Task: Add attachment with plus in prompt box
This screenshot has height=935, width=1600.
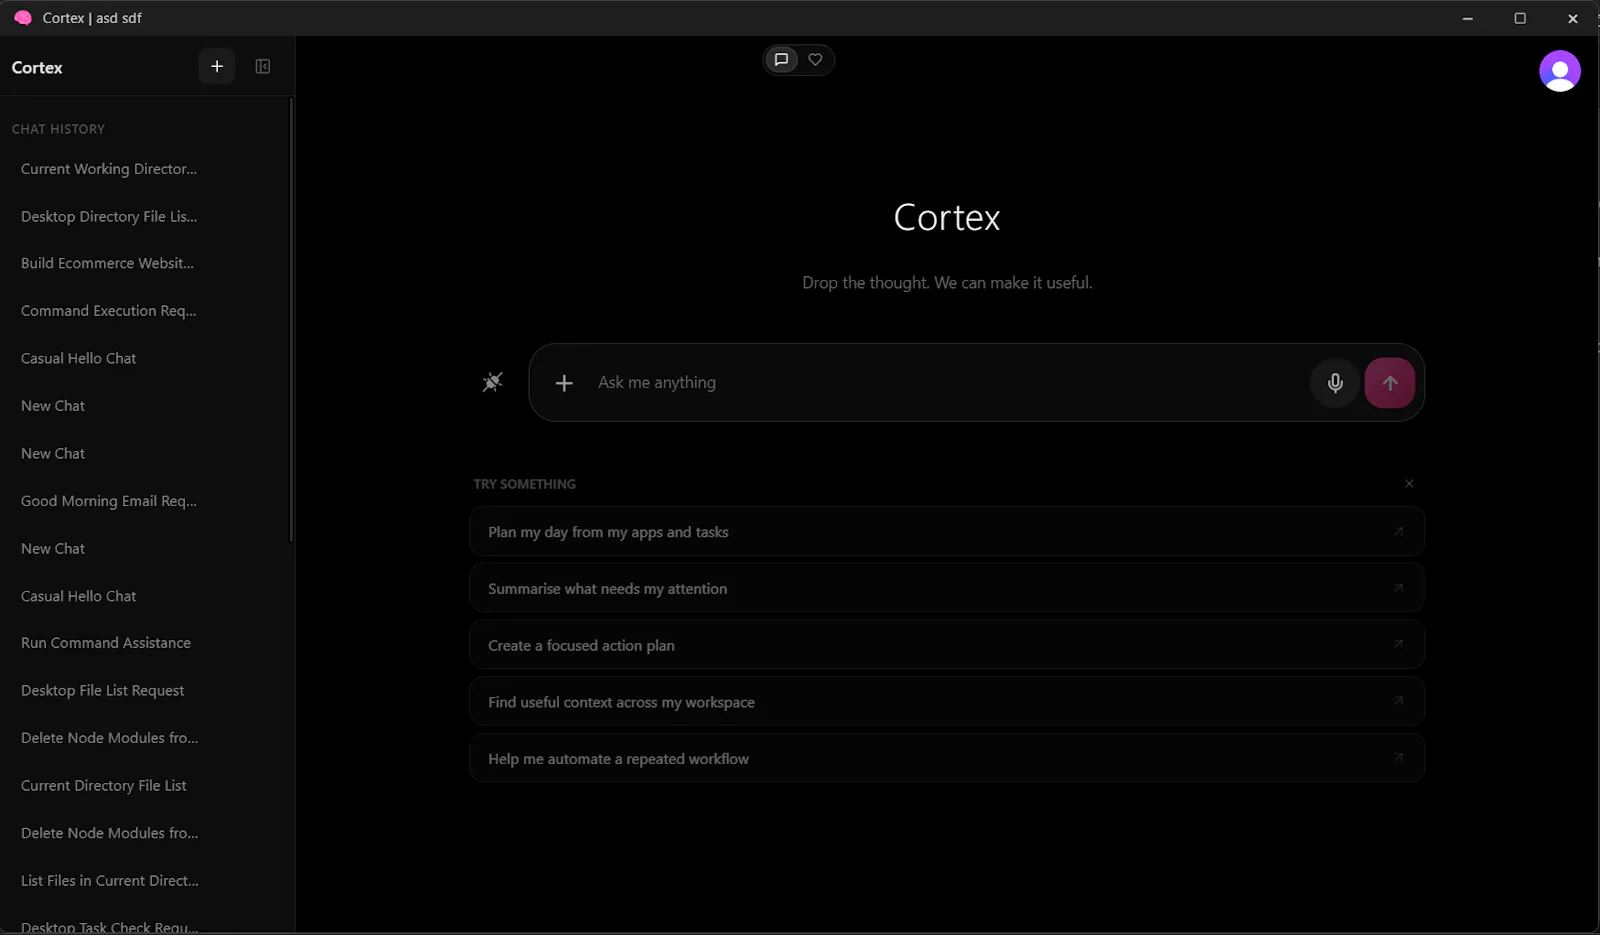Action: 564,383
